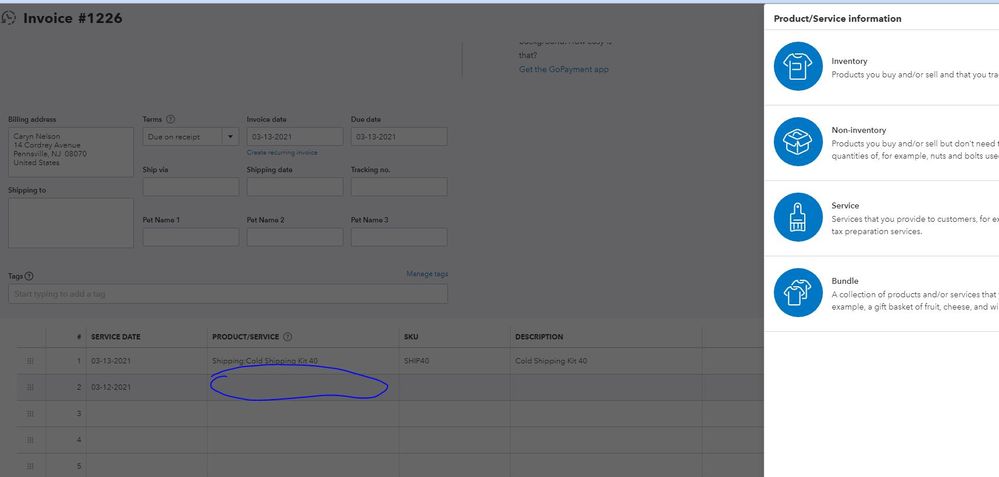Click the invoice history icon beside Invoice #1226
The image size is (999, 477).
(x=8, y=18)
